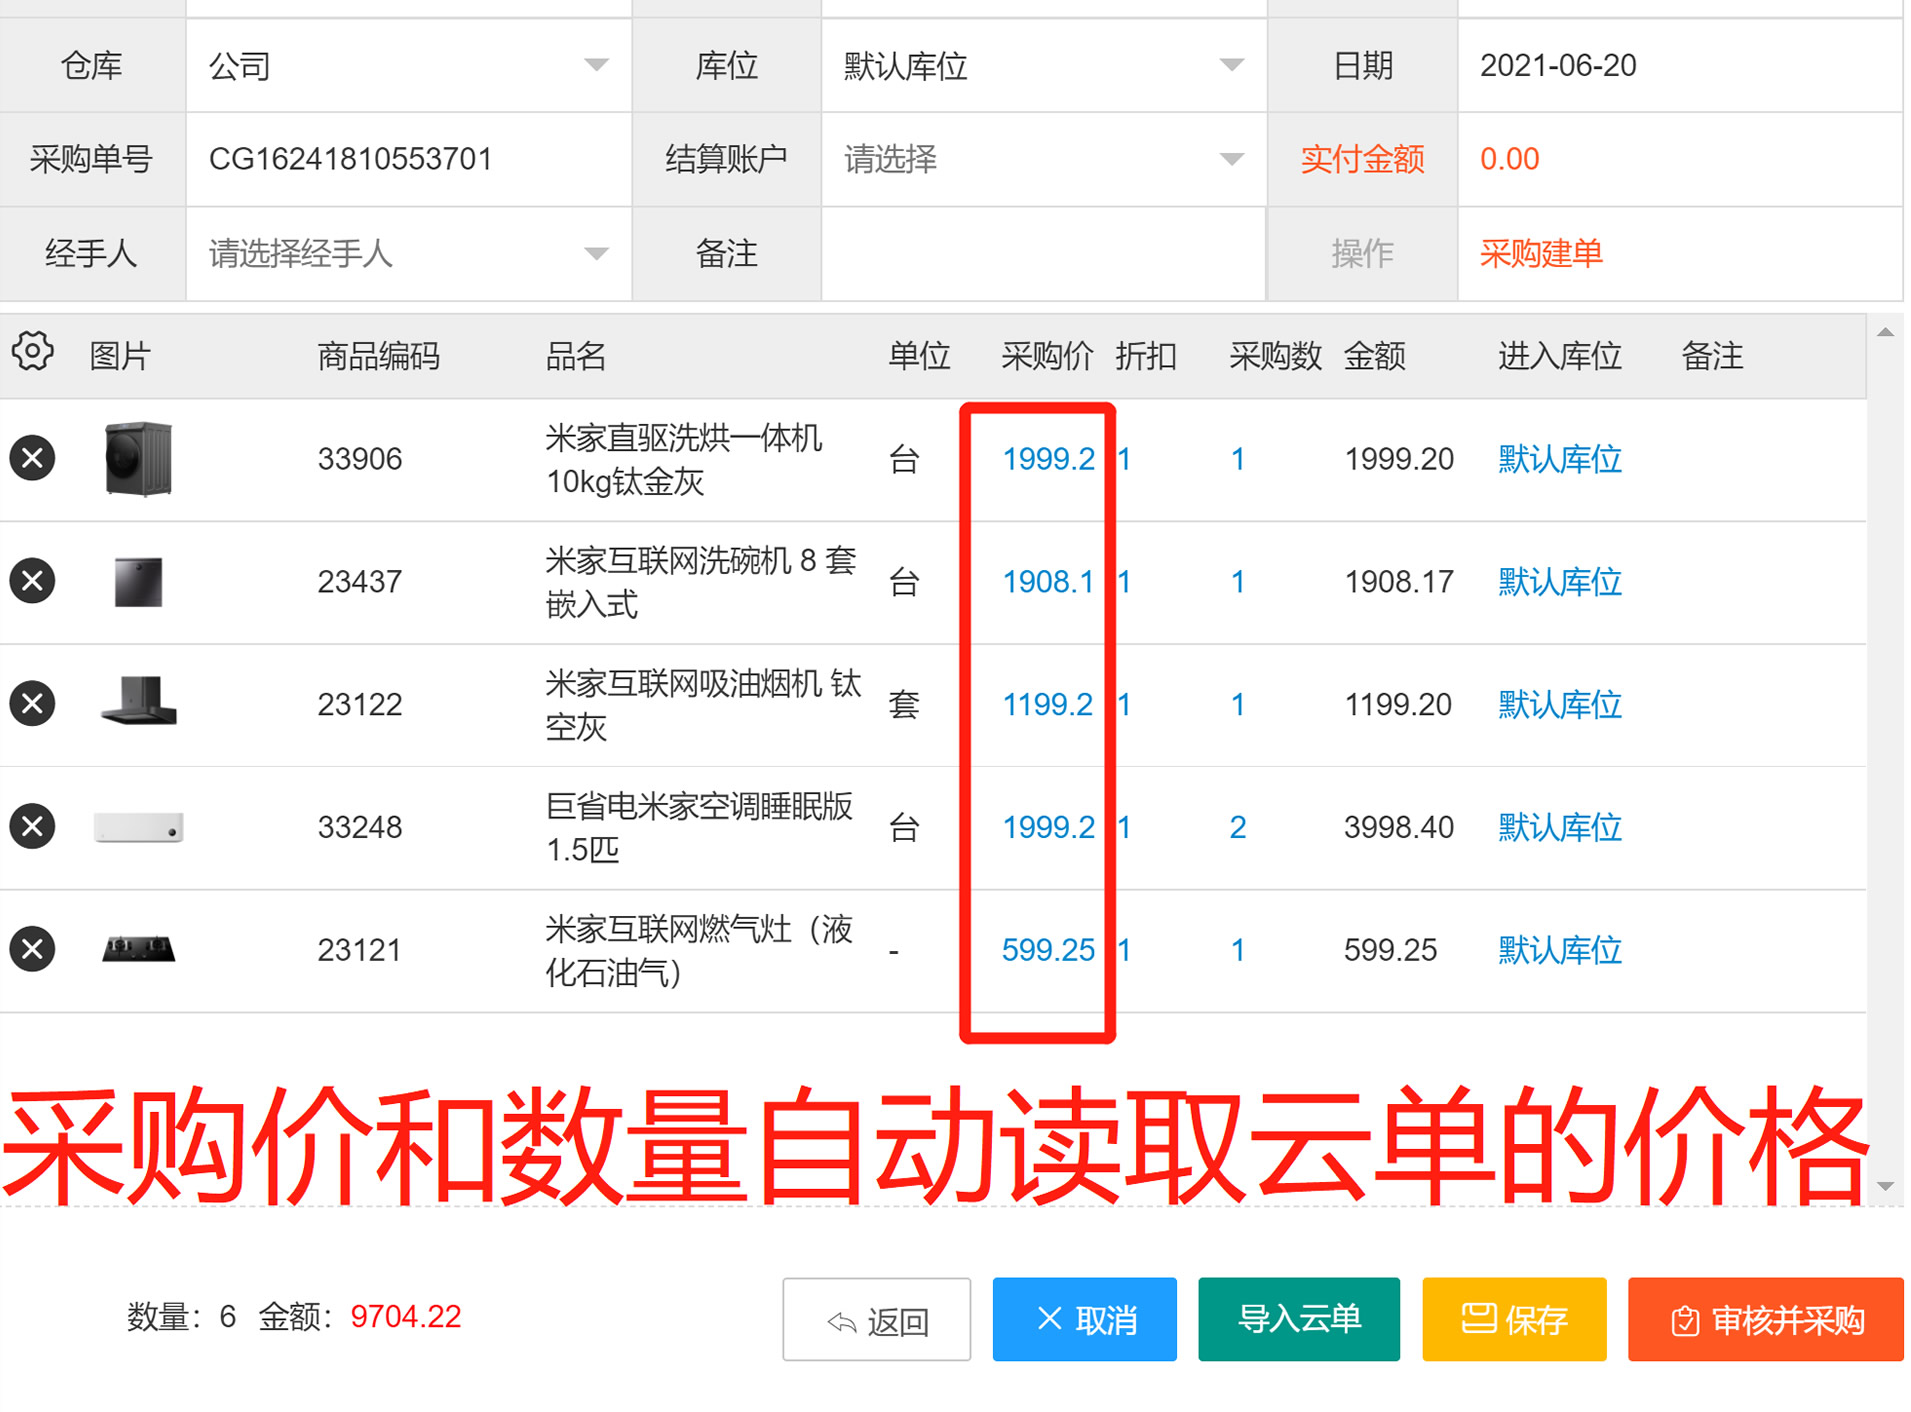Open air conditioner thumbnail for item 33248

[138, 827]
